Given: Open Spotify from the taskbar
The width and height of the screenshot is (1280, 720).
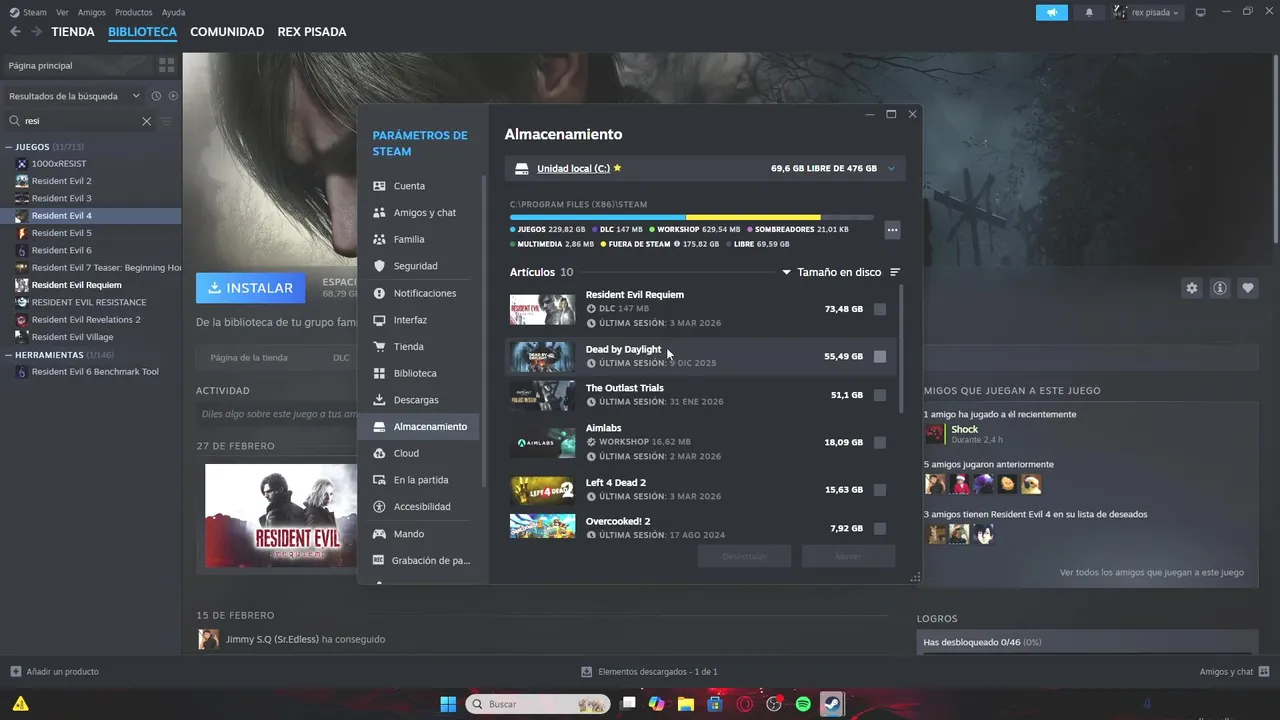Looking at the screenshot, I should (803, 704).
